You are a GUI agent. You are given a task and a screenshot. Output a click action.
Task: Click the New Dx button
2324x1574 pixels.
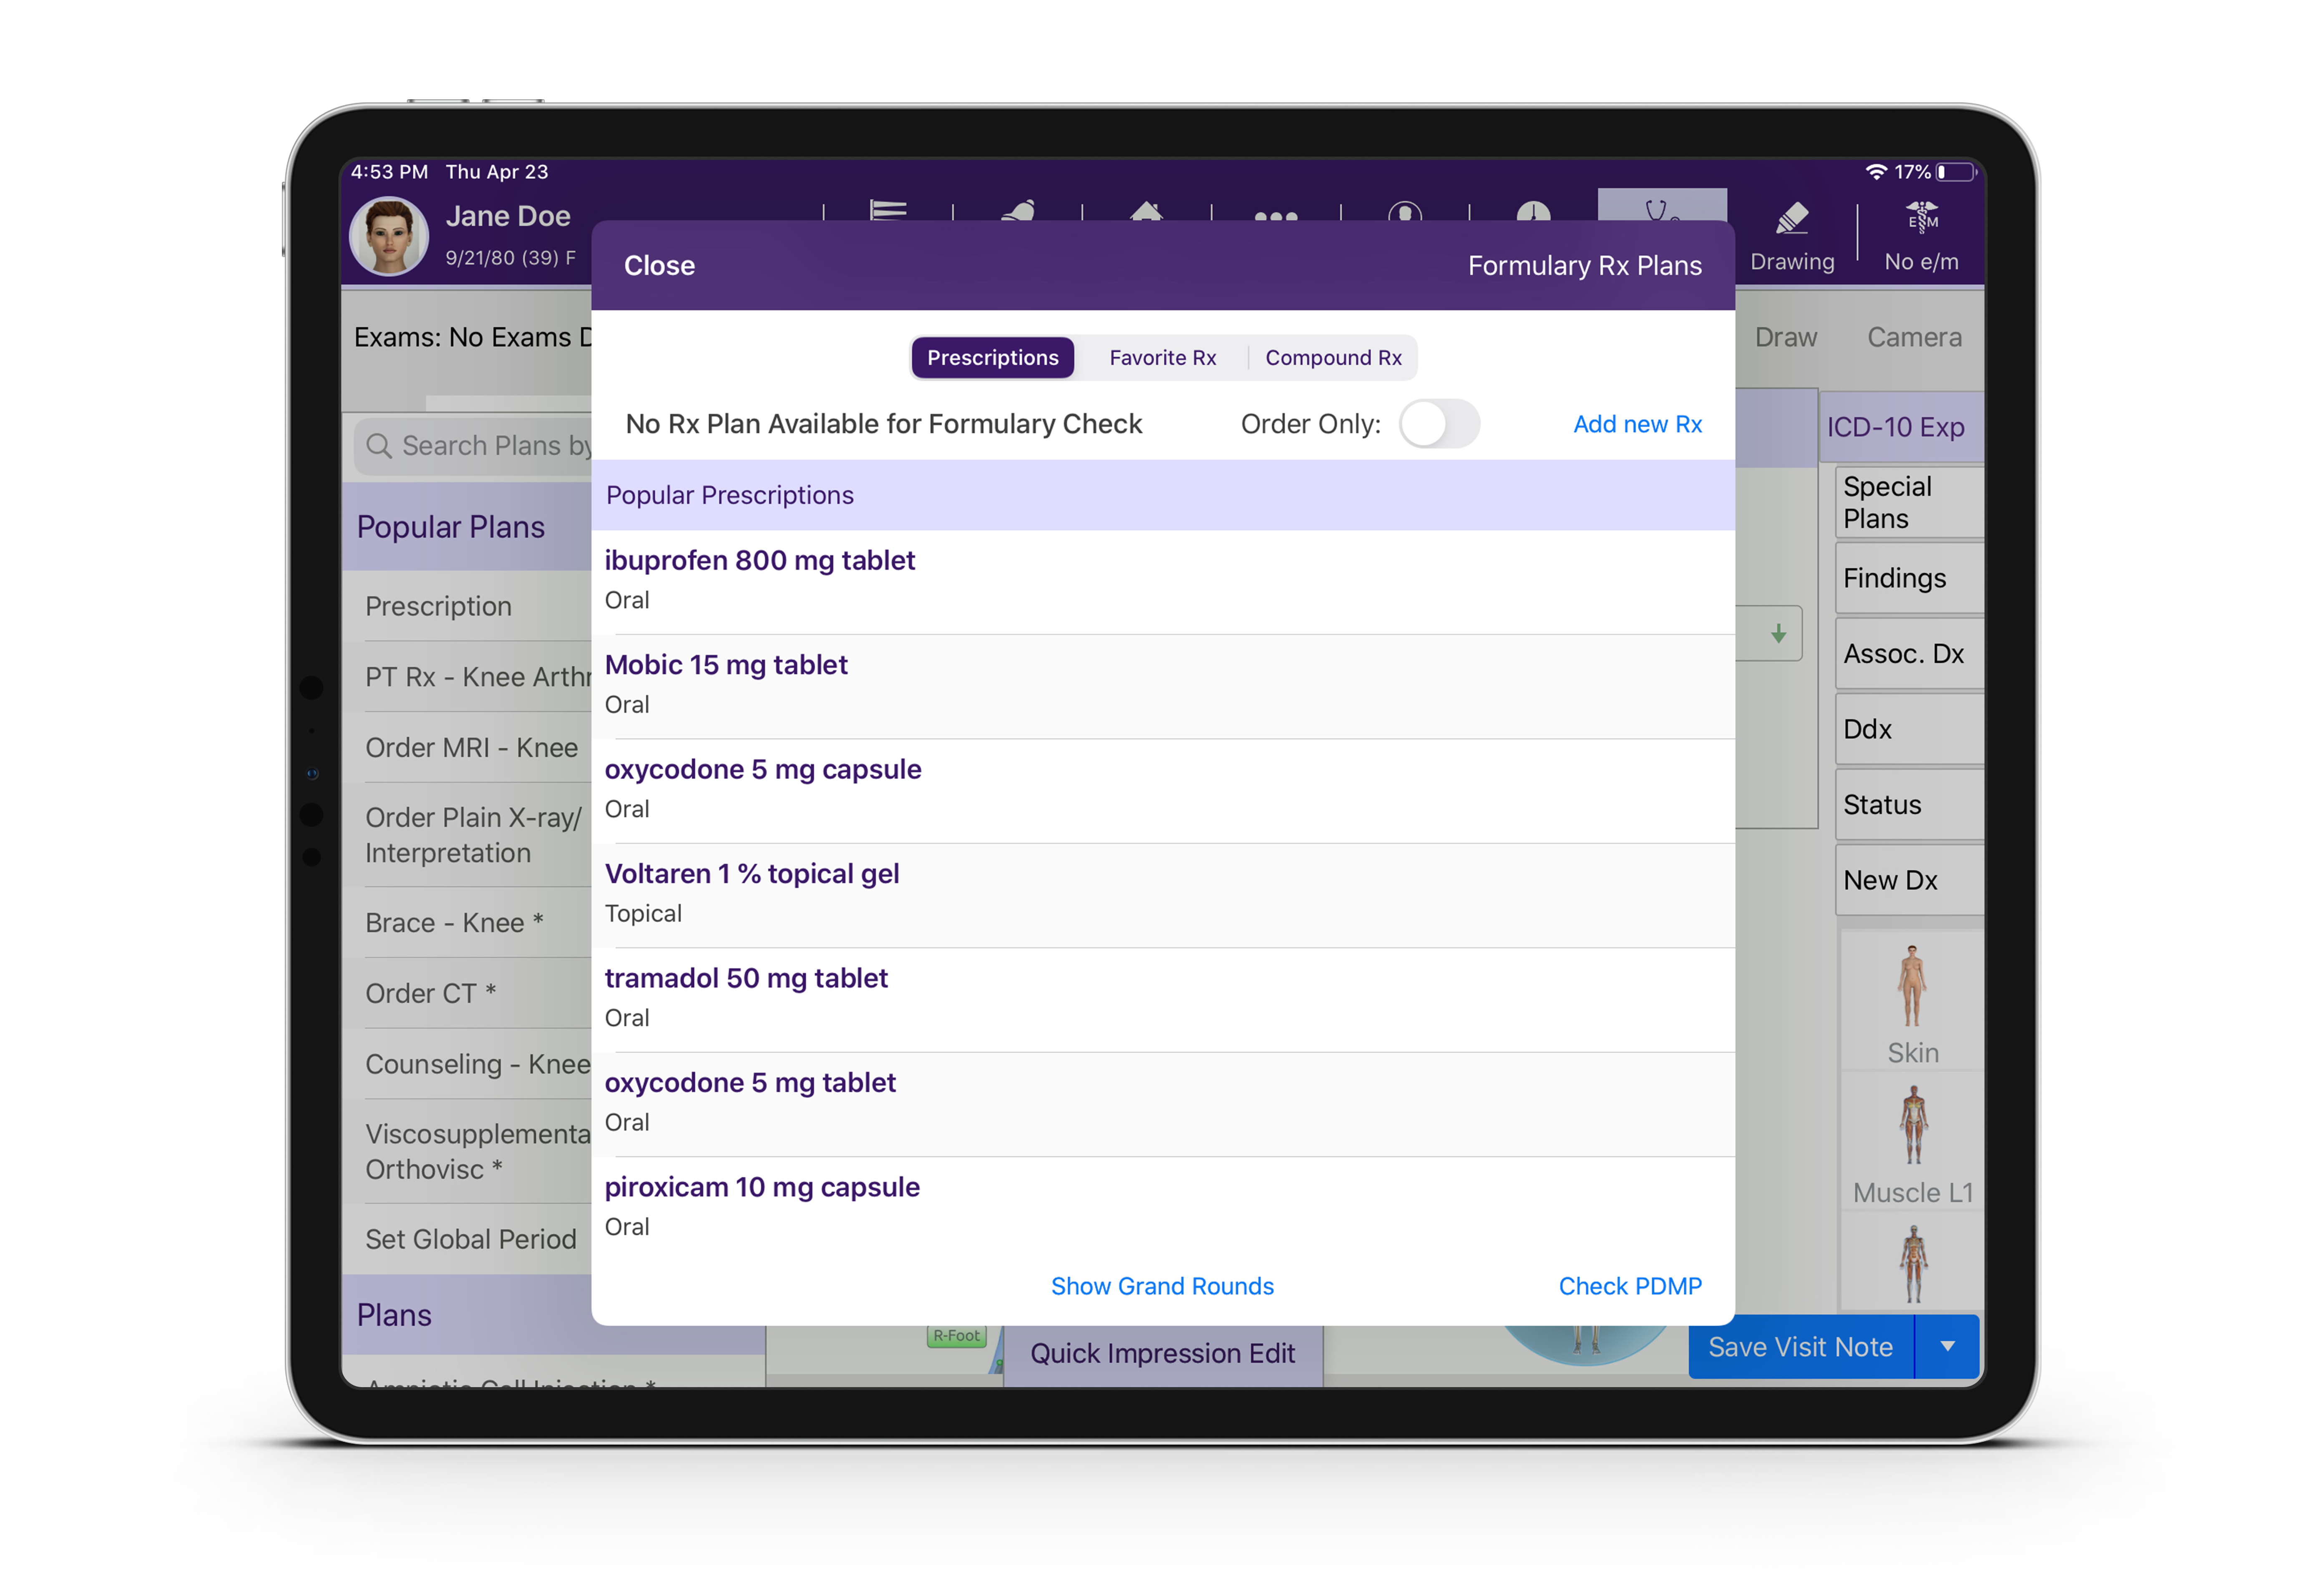1909,880
